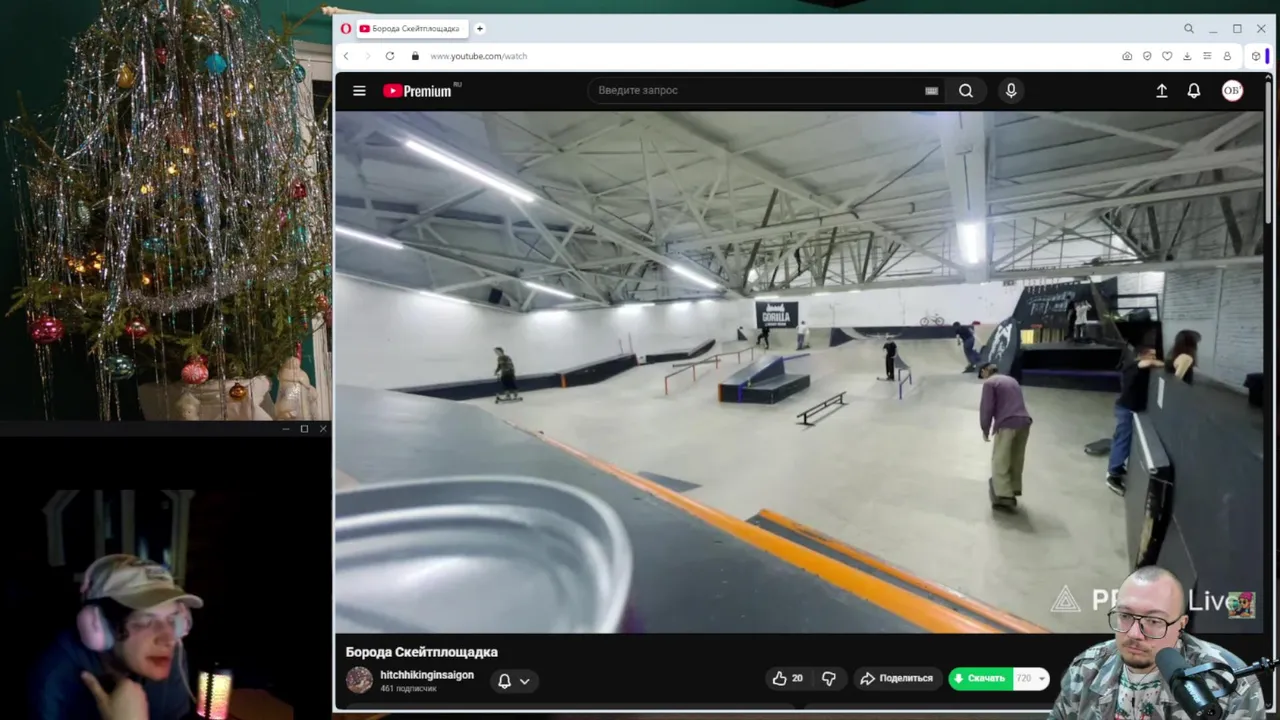This screenshot has height=720, width=1280.
Task: Maximize the webcam window at left
Action: 304,429
